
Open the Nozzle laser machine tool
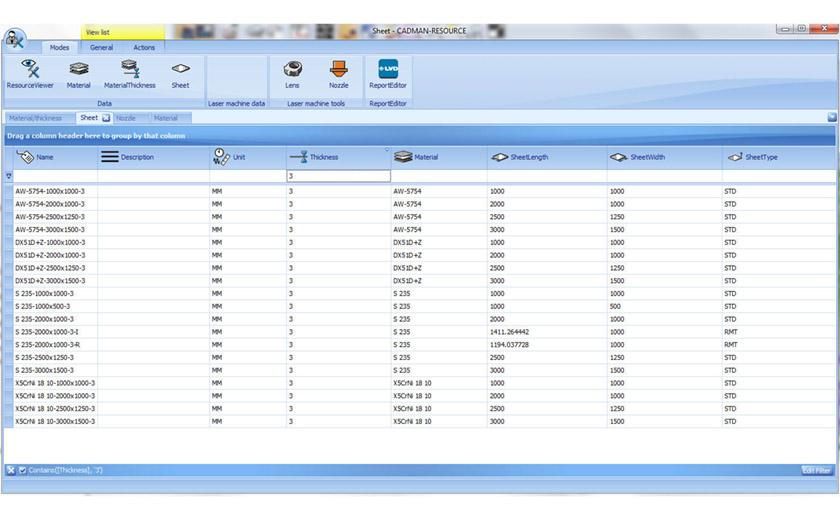tap(339, 73)
